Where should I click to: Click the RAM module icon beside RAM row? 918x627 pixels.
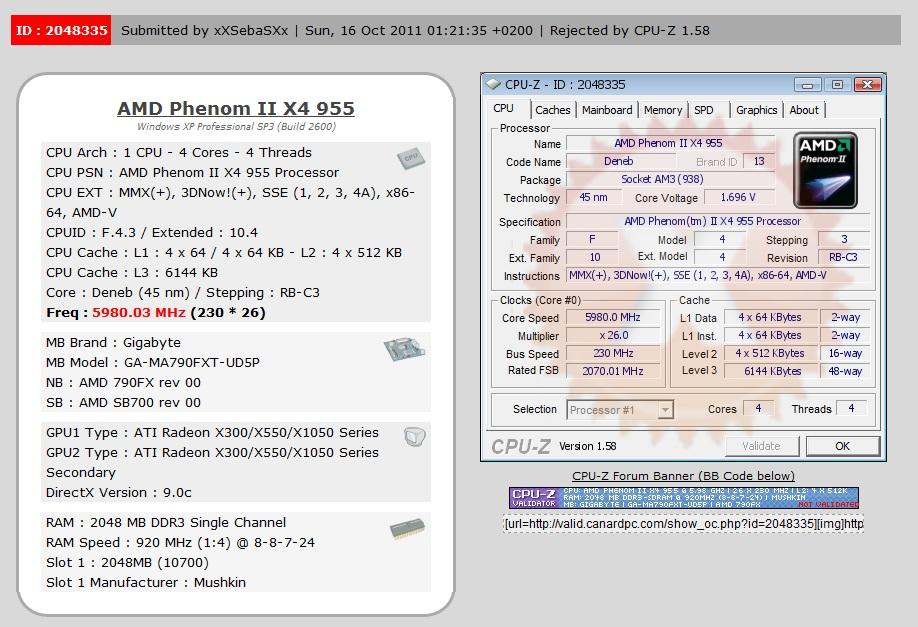407,529
